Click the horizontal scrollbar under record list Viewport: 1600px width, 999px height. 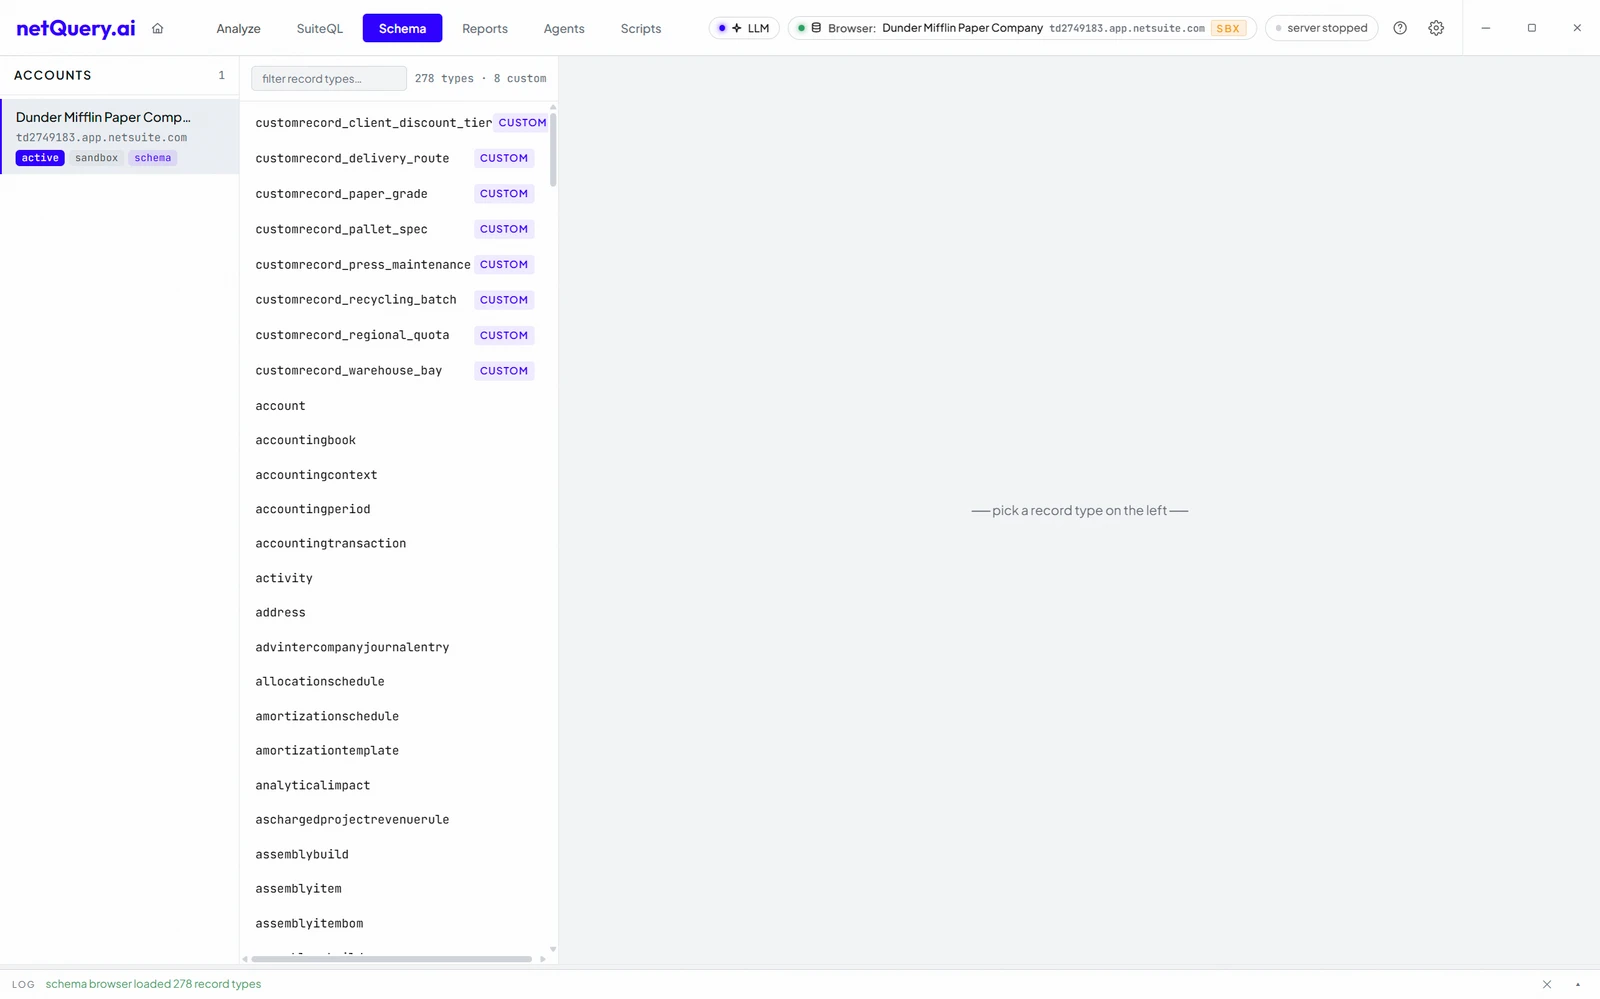pos(394,959)
